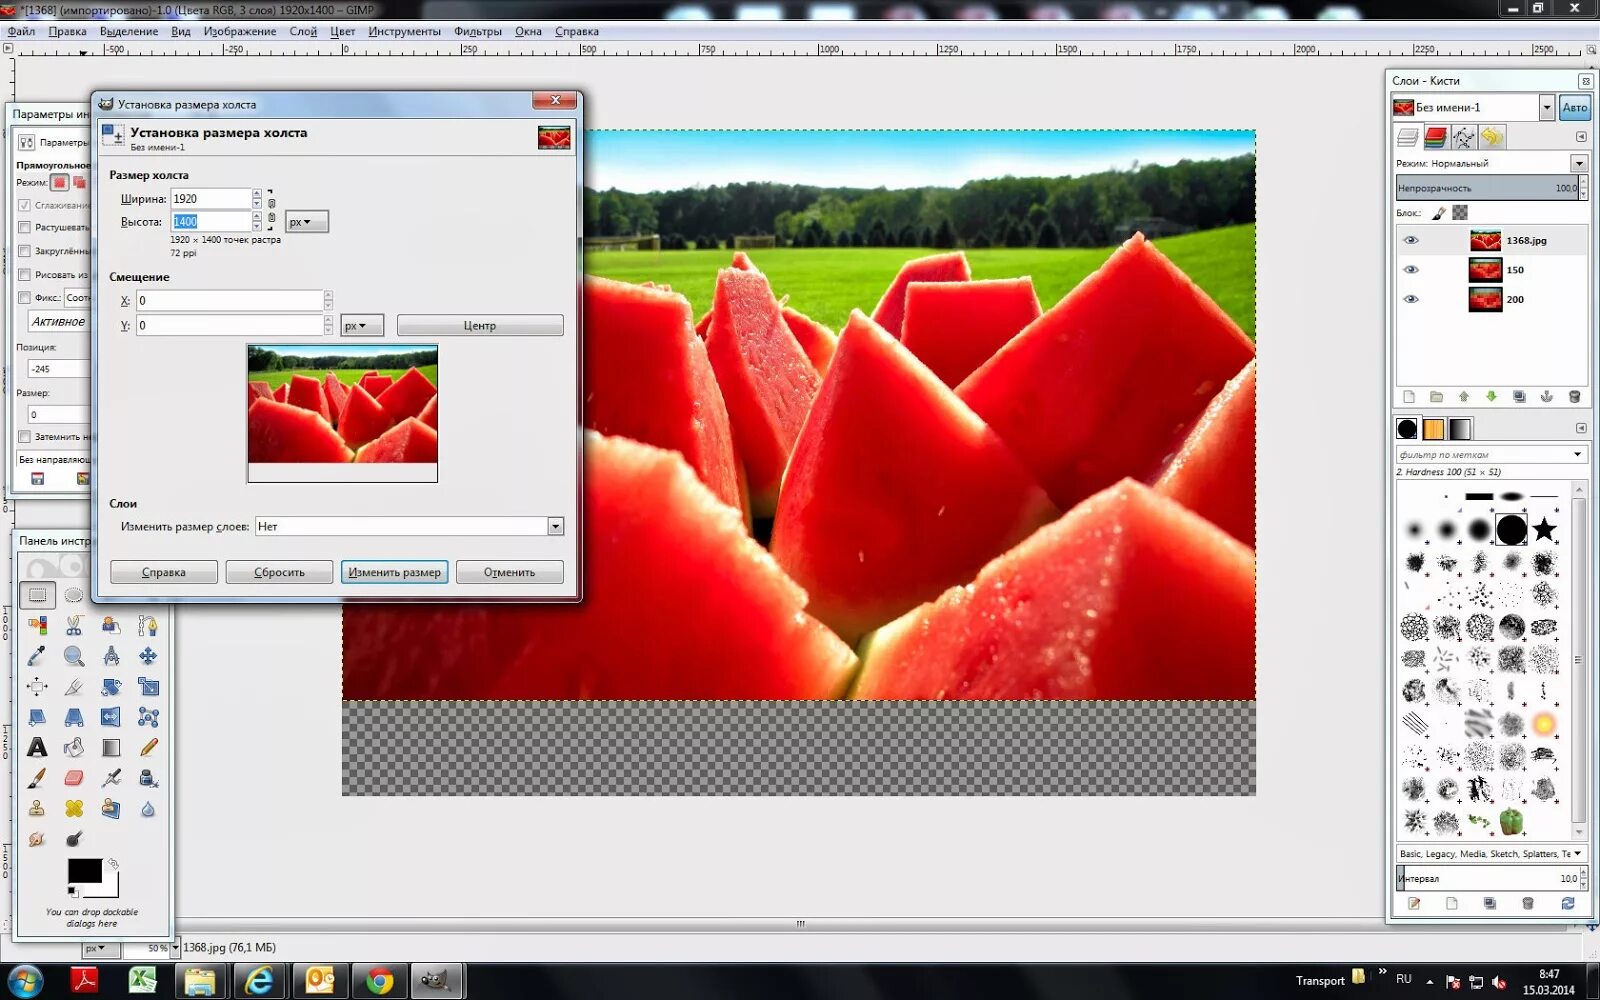This screenshot has height=1000, width=1600.
Task: Open canvas size unit px dropdown
Action: [306, 222]
